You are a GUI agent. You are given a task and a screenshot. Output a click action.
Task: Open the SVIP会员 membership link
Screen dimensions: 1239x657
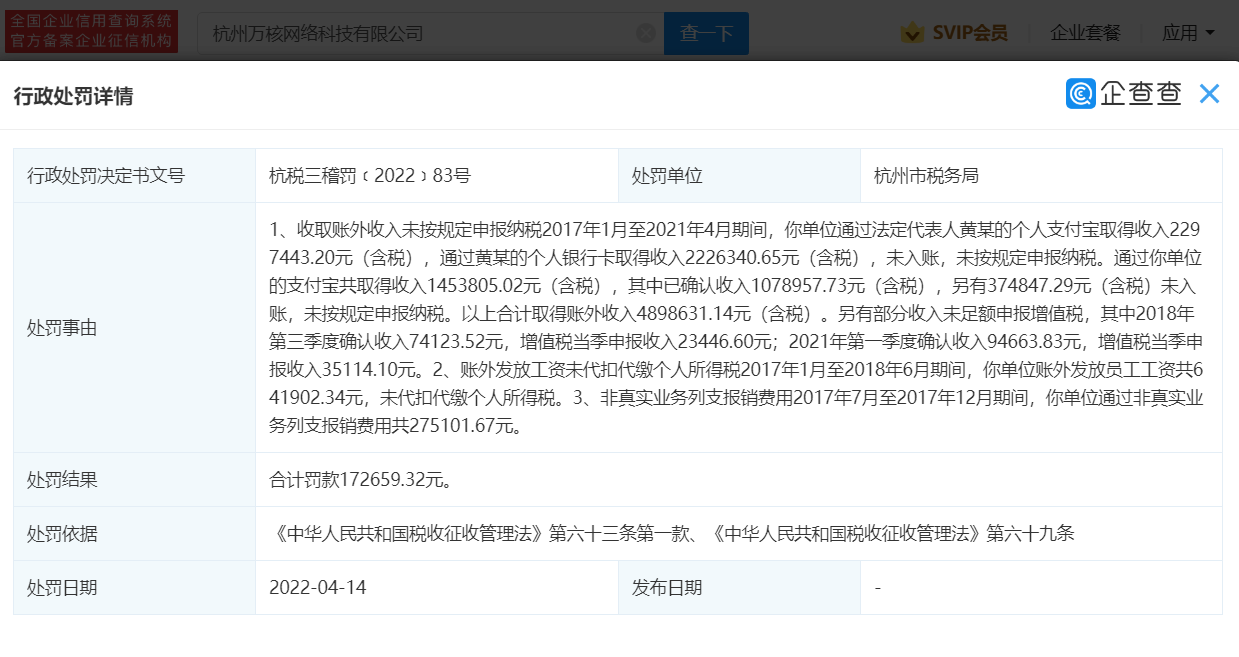969,33
